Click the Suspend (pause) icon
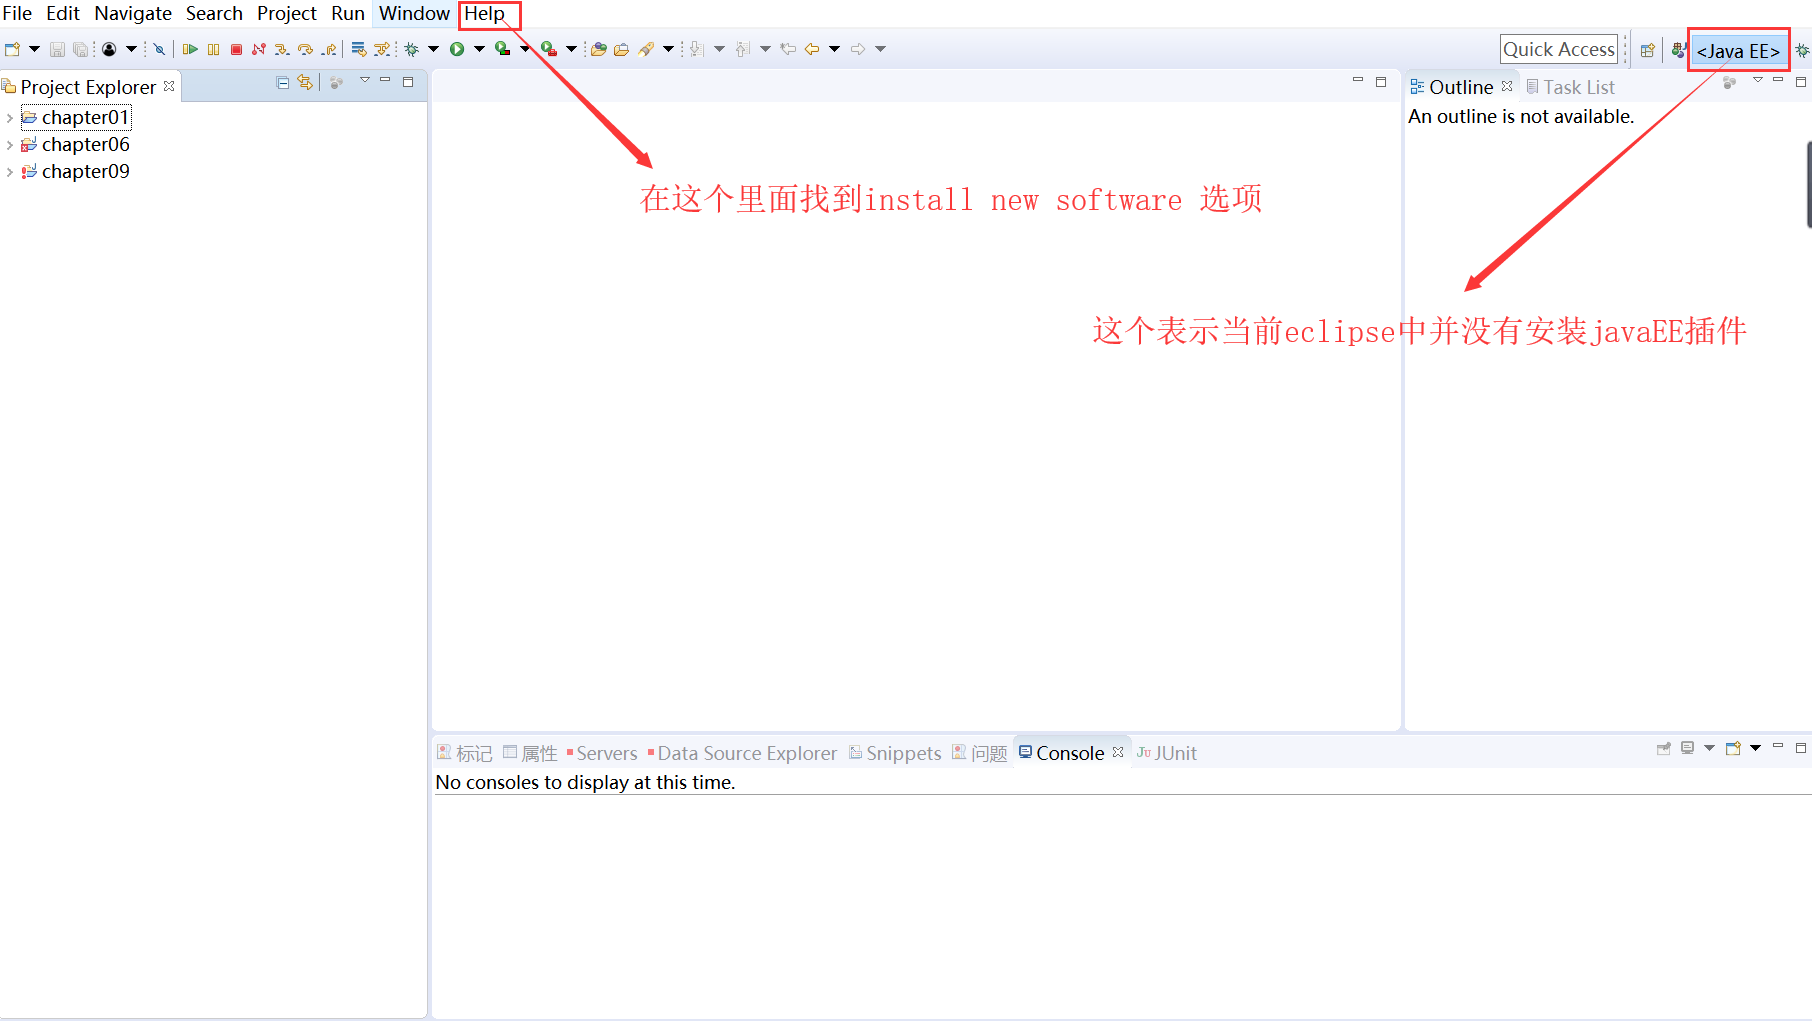1812x1021 pixels. click(213, 49)
